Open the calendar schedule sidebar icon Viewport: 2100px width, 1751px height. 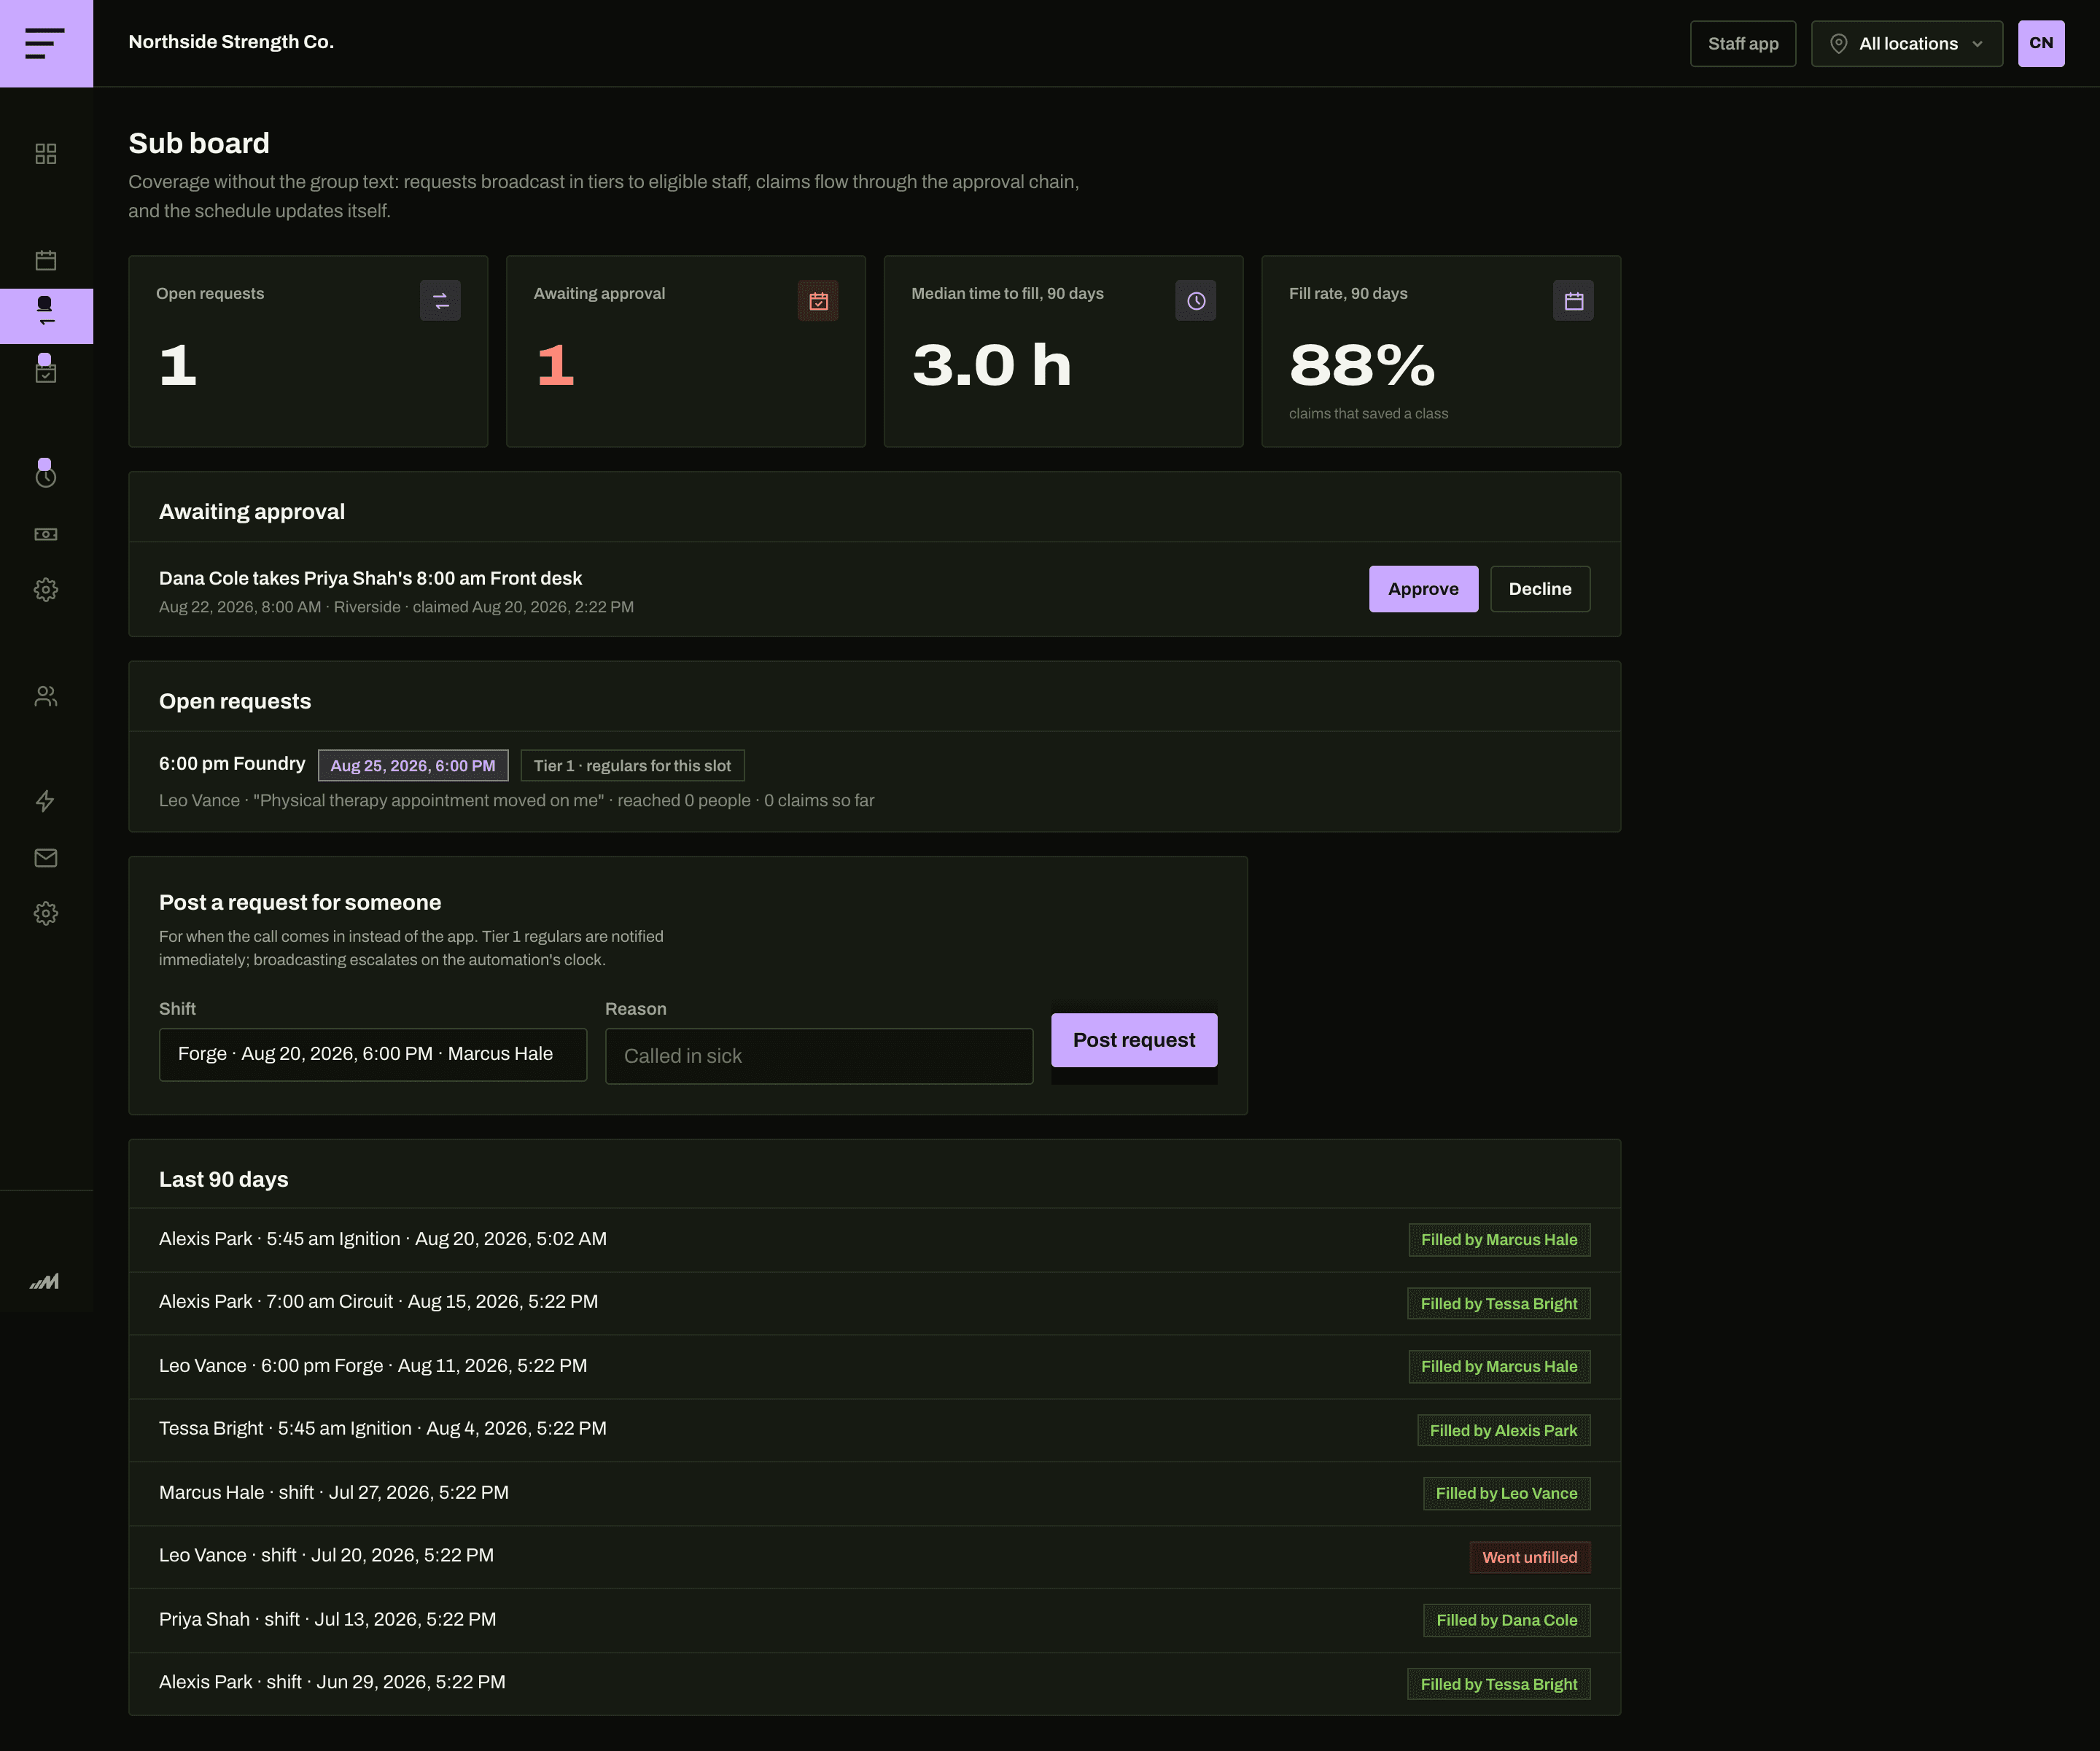coord(46,260)
